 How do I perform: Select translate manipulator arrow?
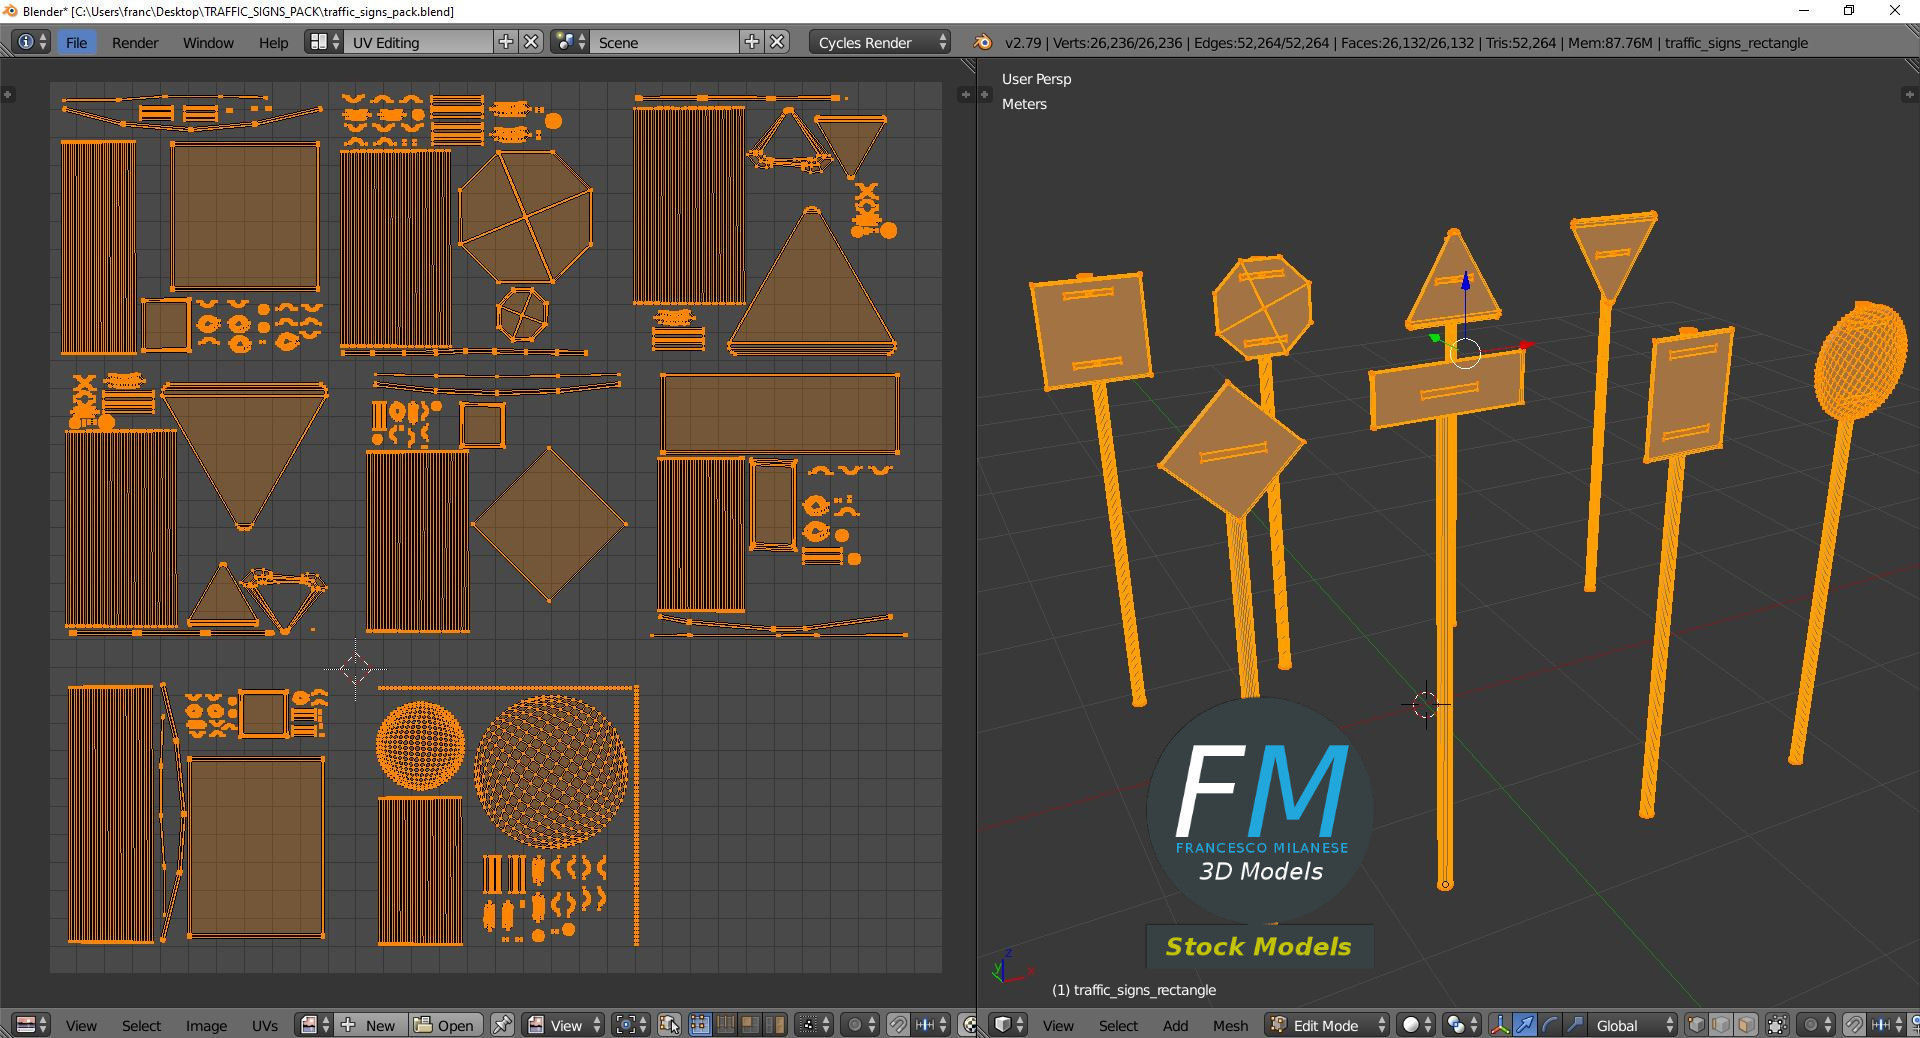pyautogui.click(x=1525, y=1025)
